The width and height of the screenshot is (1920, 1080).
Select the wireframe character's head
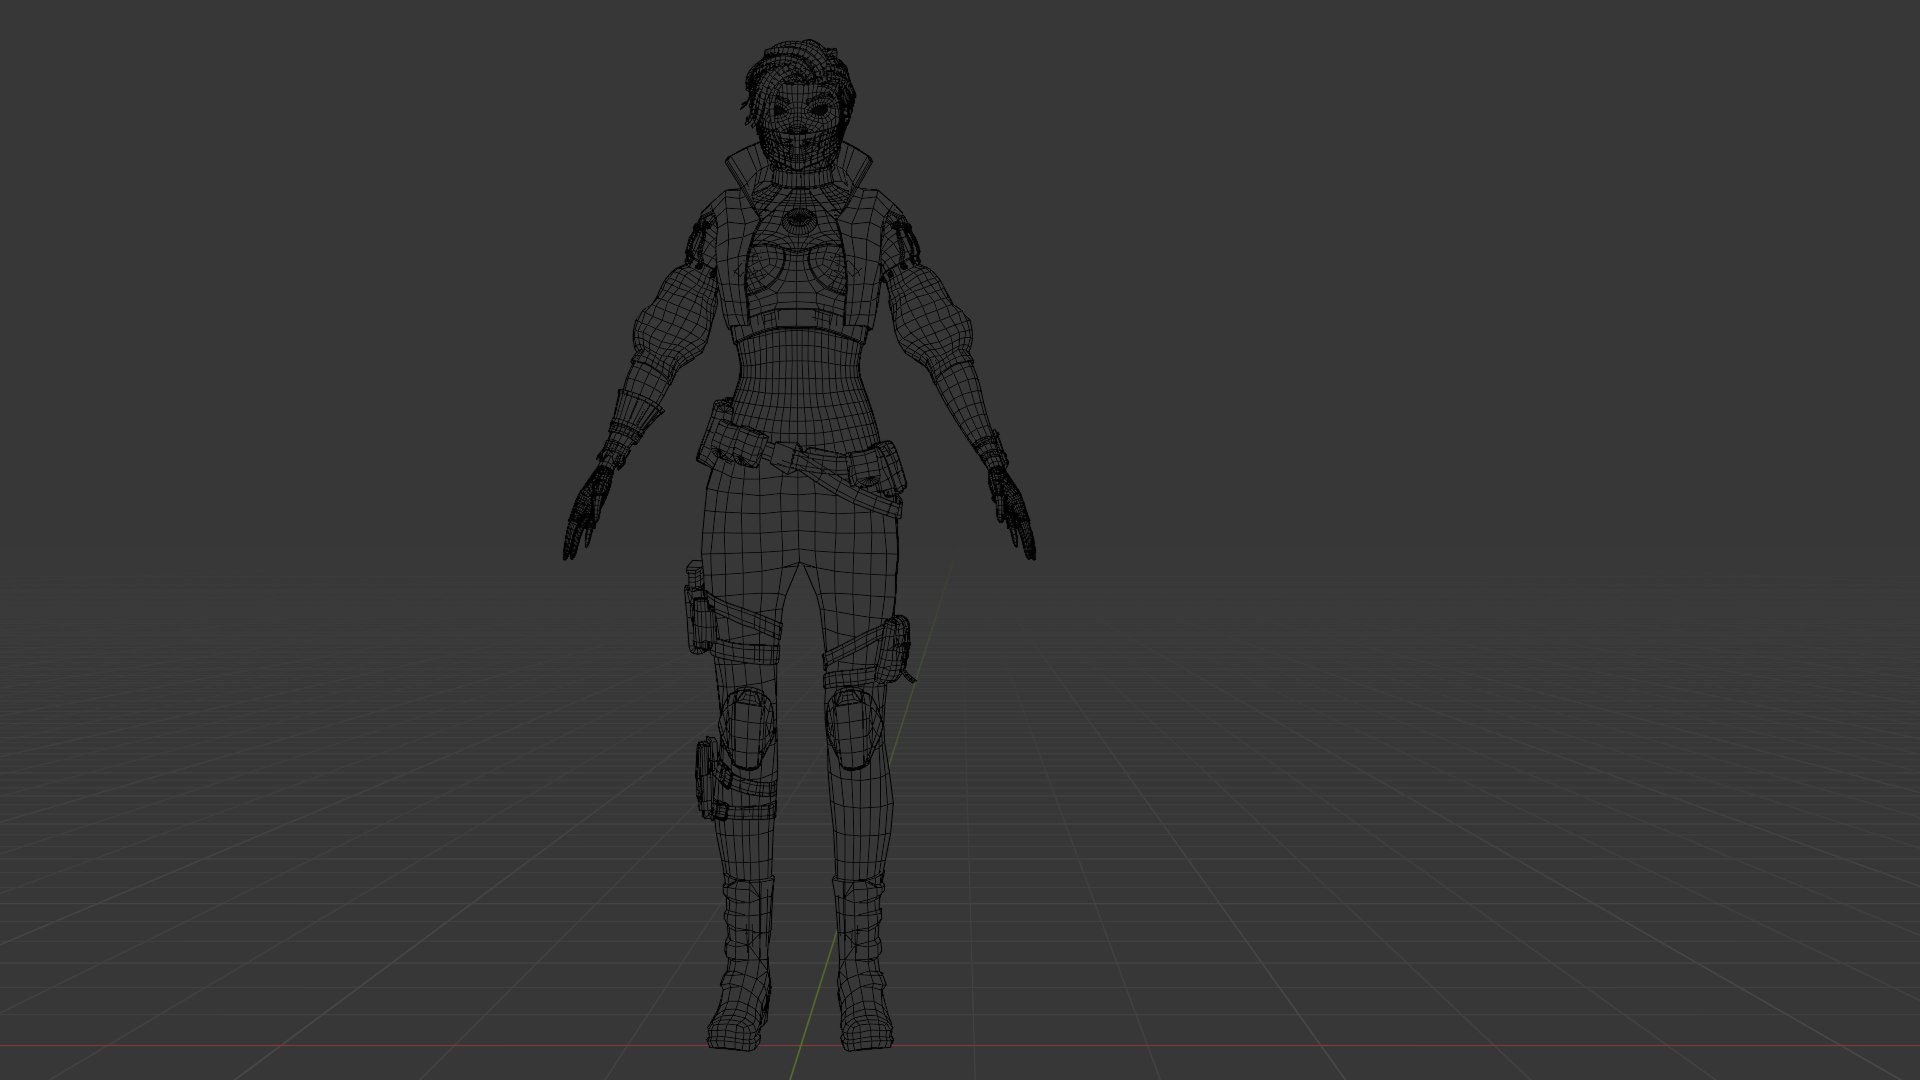[801, 107]
